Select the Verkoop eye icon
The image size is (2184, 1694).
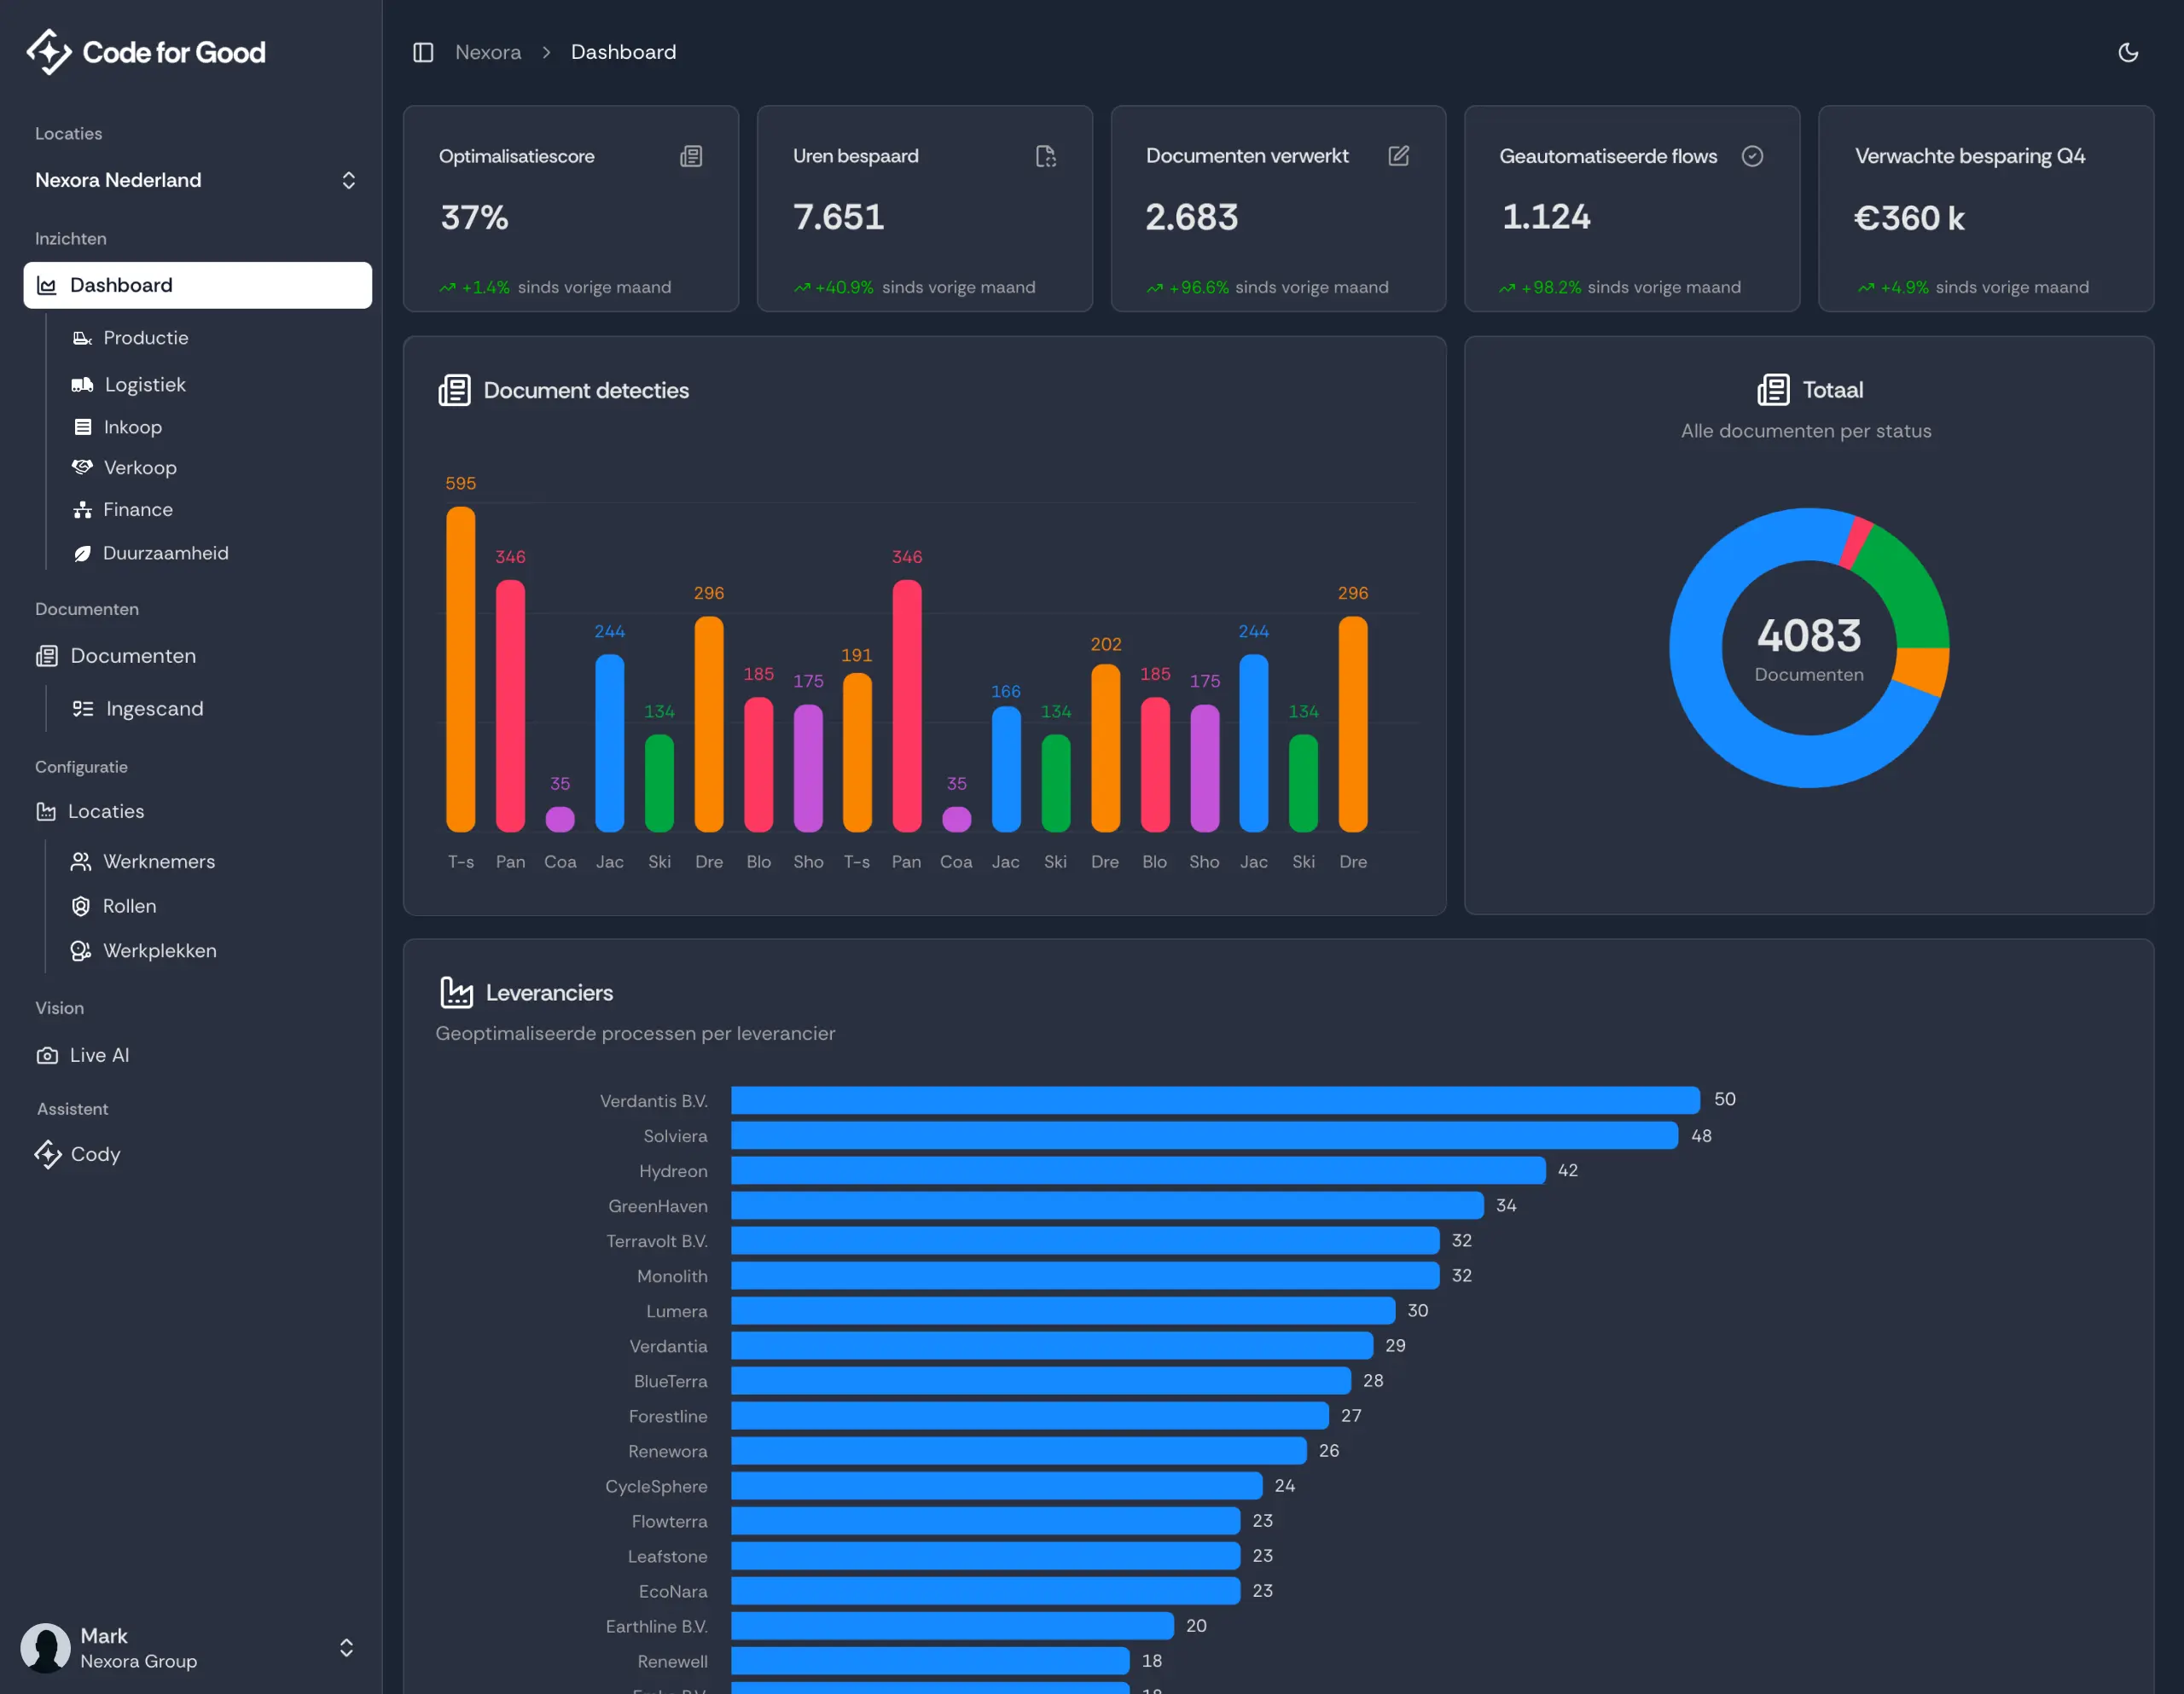point(83,467)
